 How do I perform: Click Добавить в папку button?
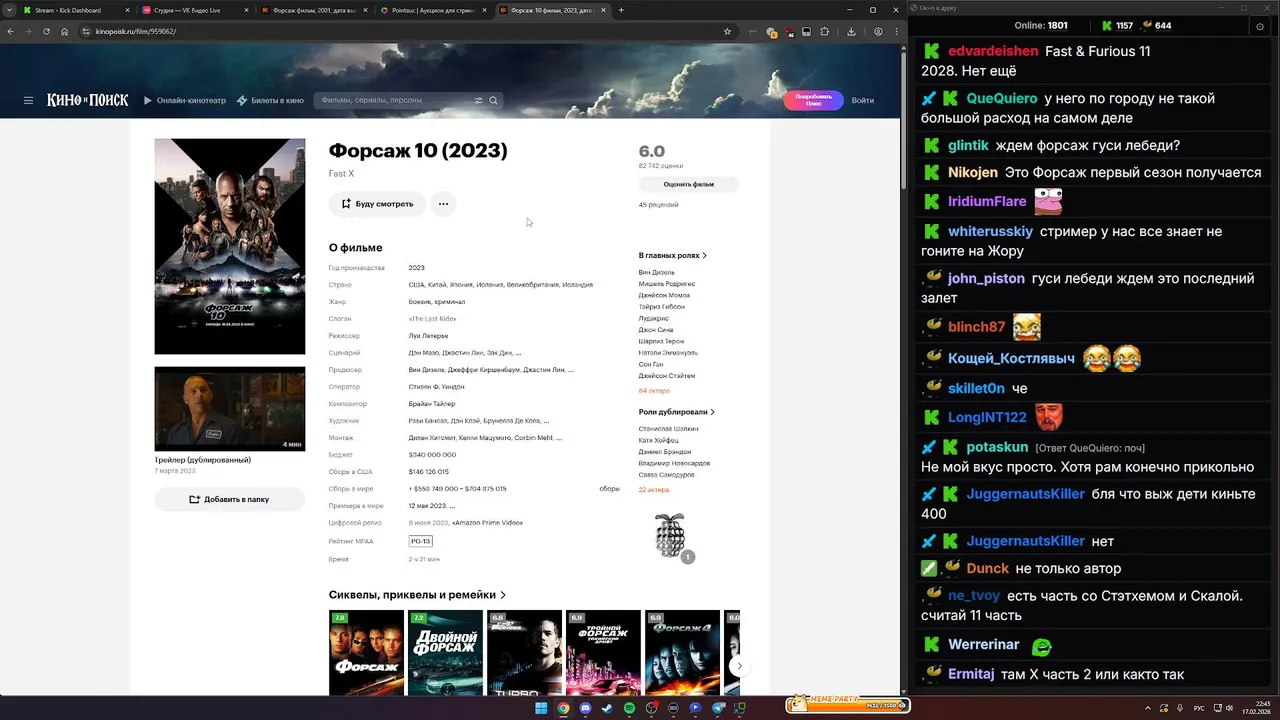(229, 499)
